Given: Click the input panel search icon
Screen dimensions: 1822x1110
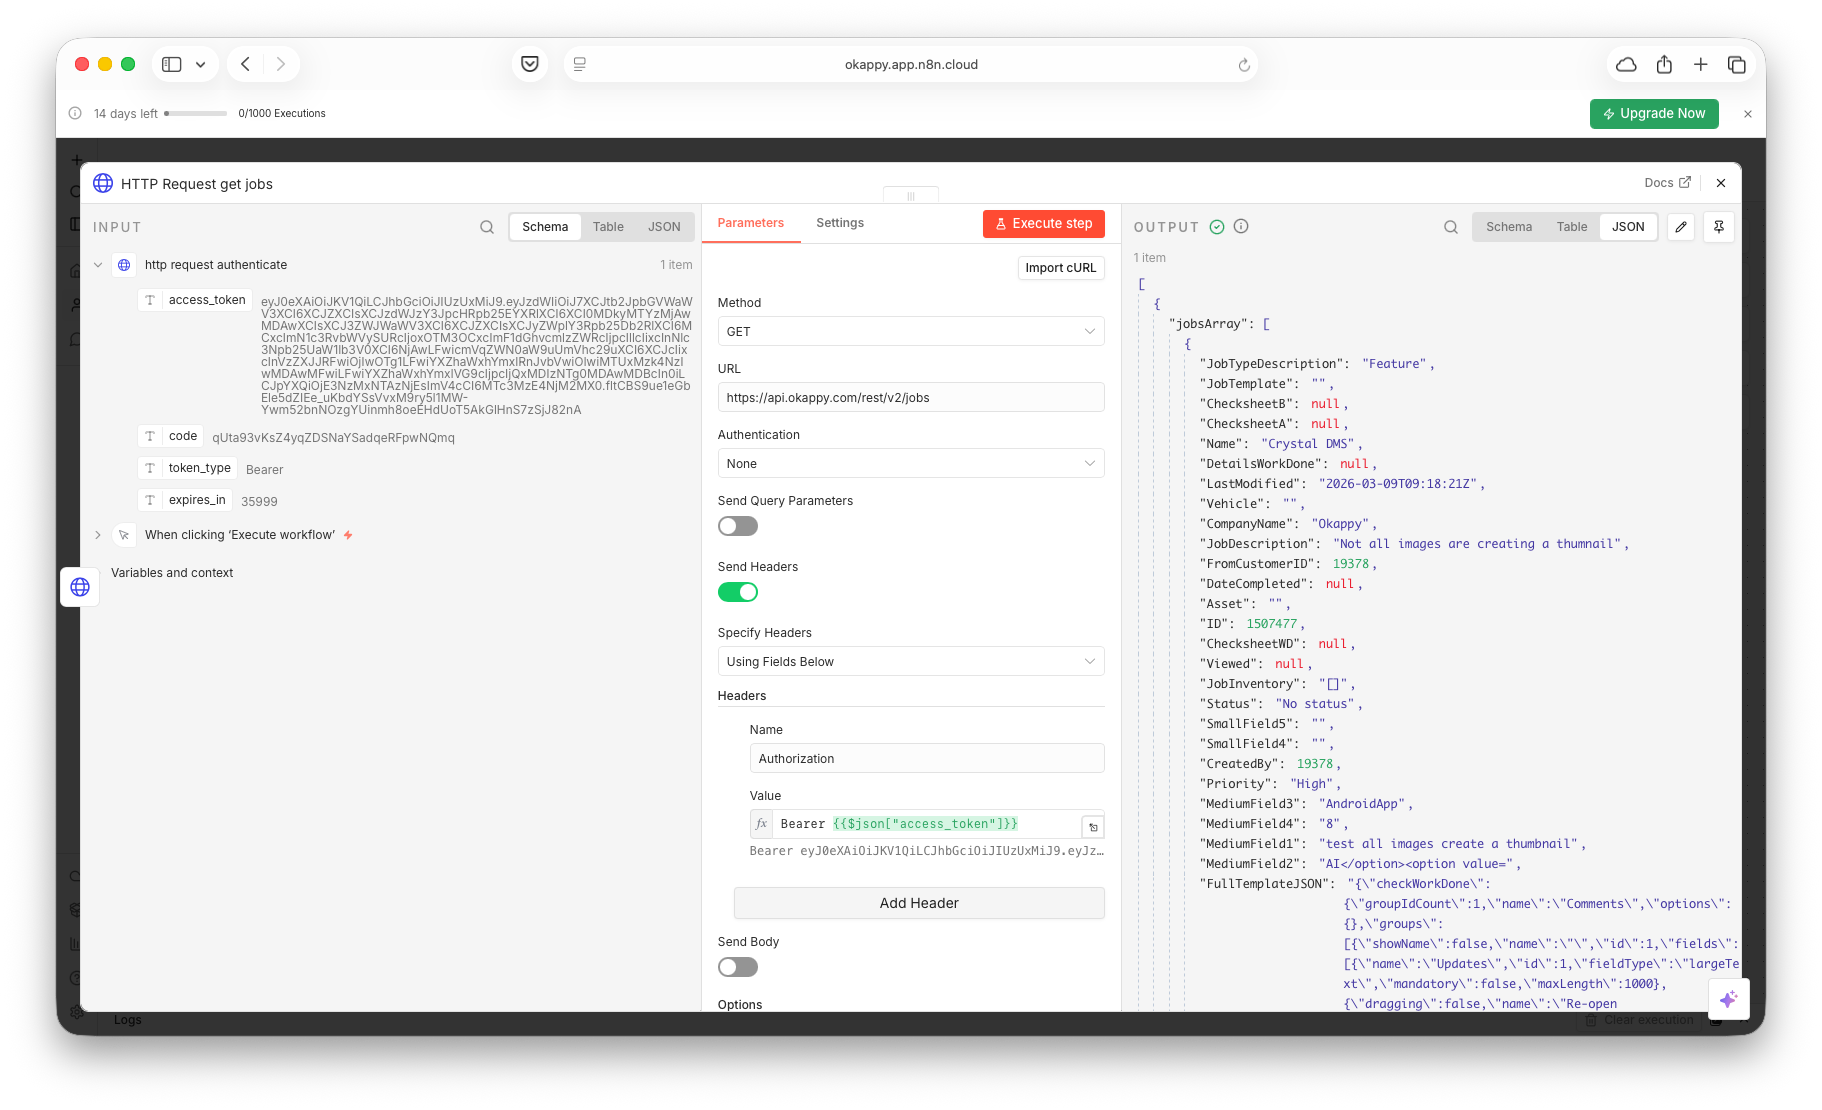Looking at the screenshot, I should 486,227.
